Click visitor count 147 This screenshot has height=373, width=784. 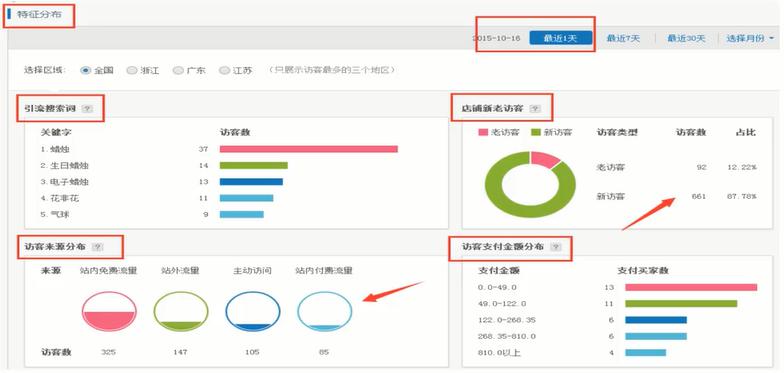tap(180, 352)
